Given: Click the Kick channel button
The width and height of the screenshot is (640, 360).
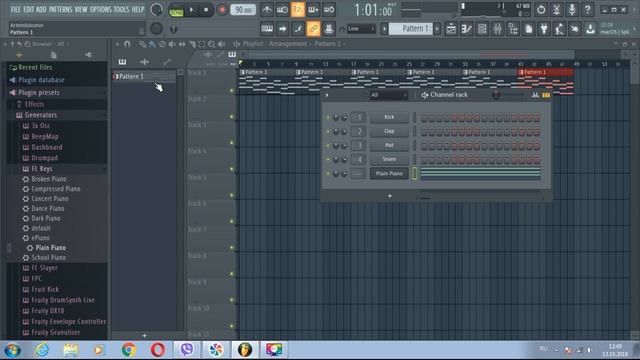Looking at the screenshot, I should [389, 117].
